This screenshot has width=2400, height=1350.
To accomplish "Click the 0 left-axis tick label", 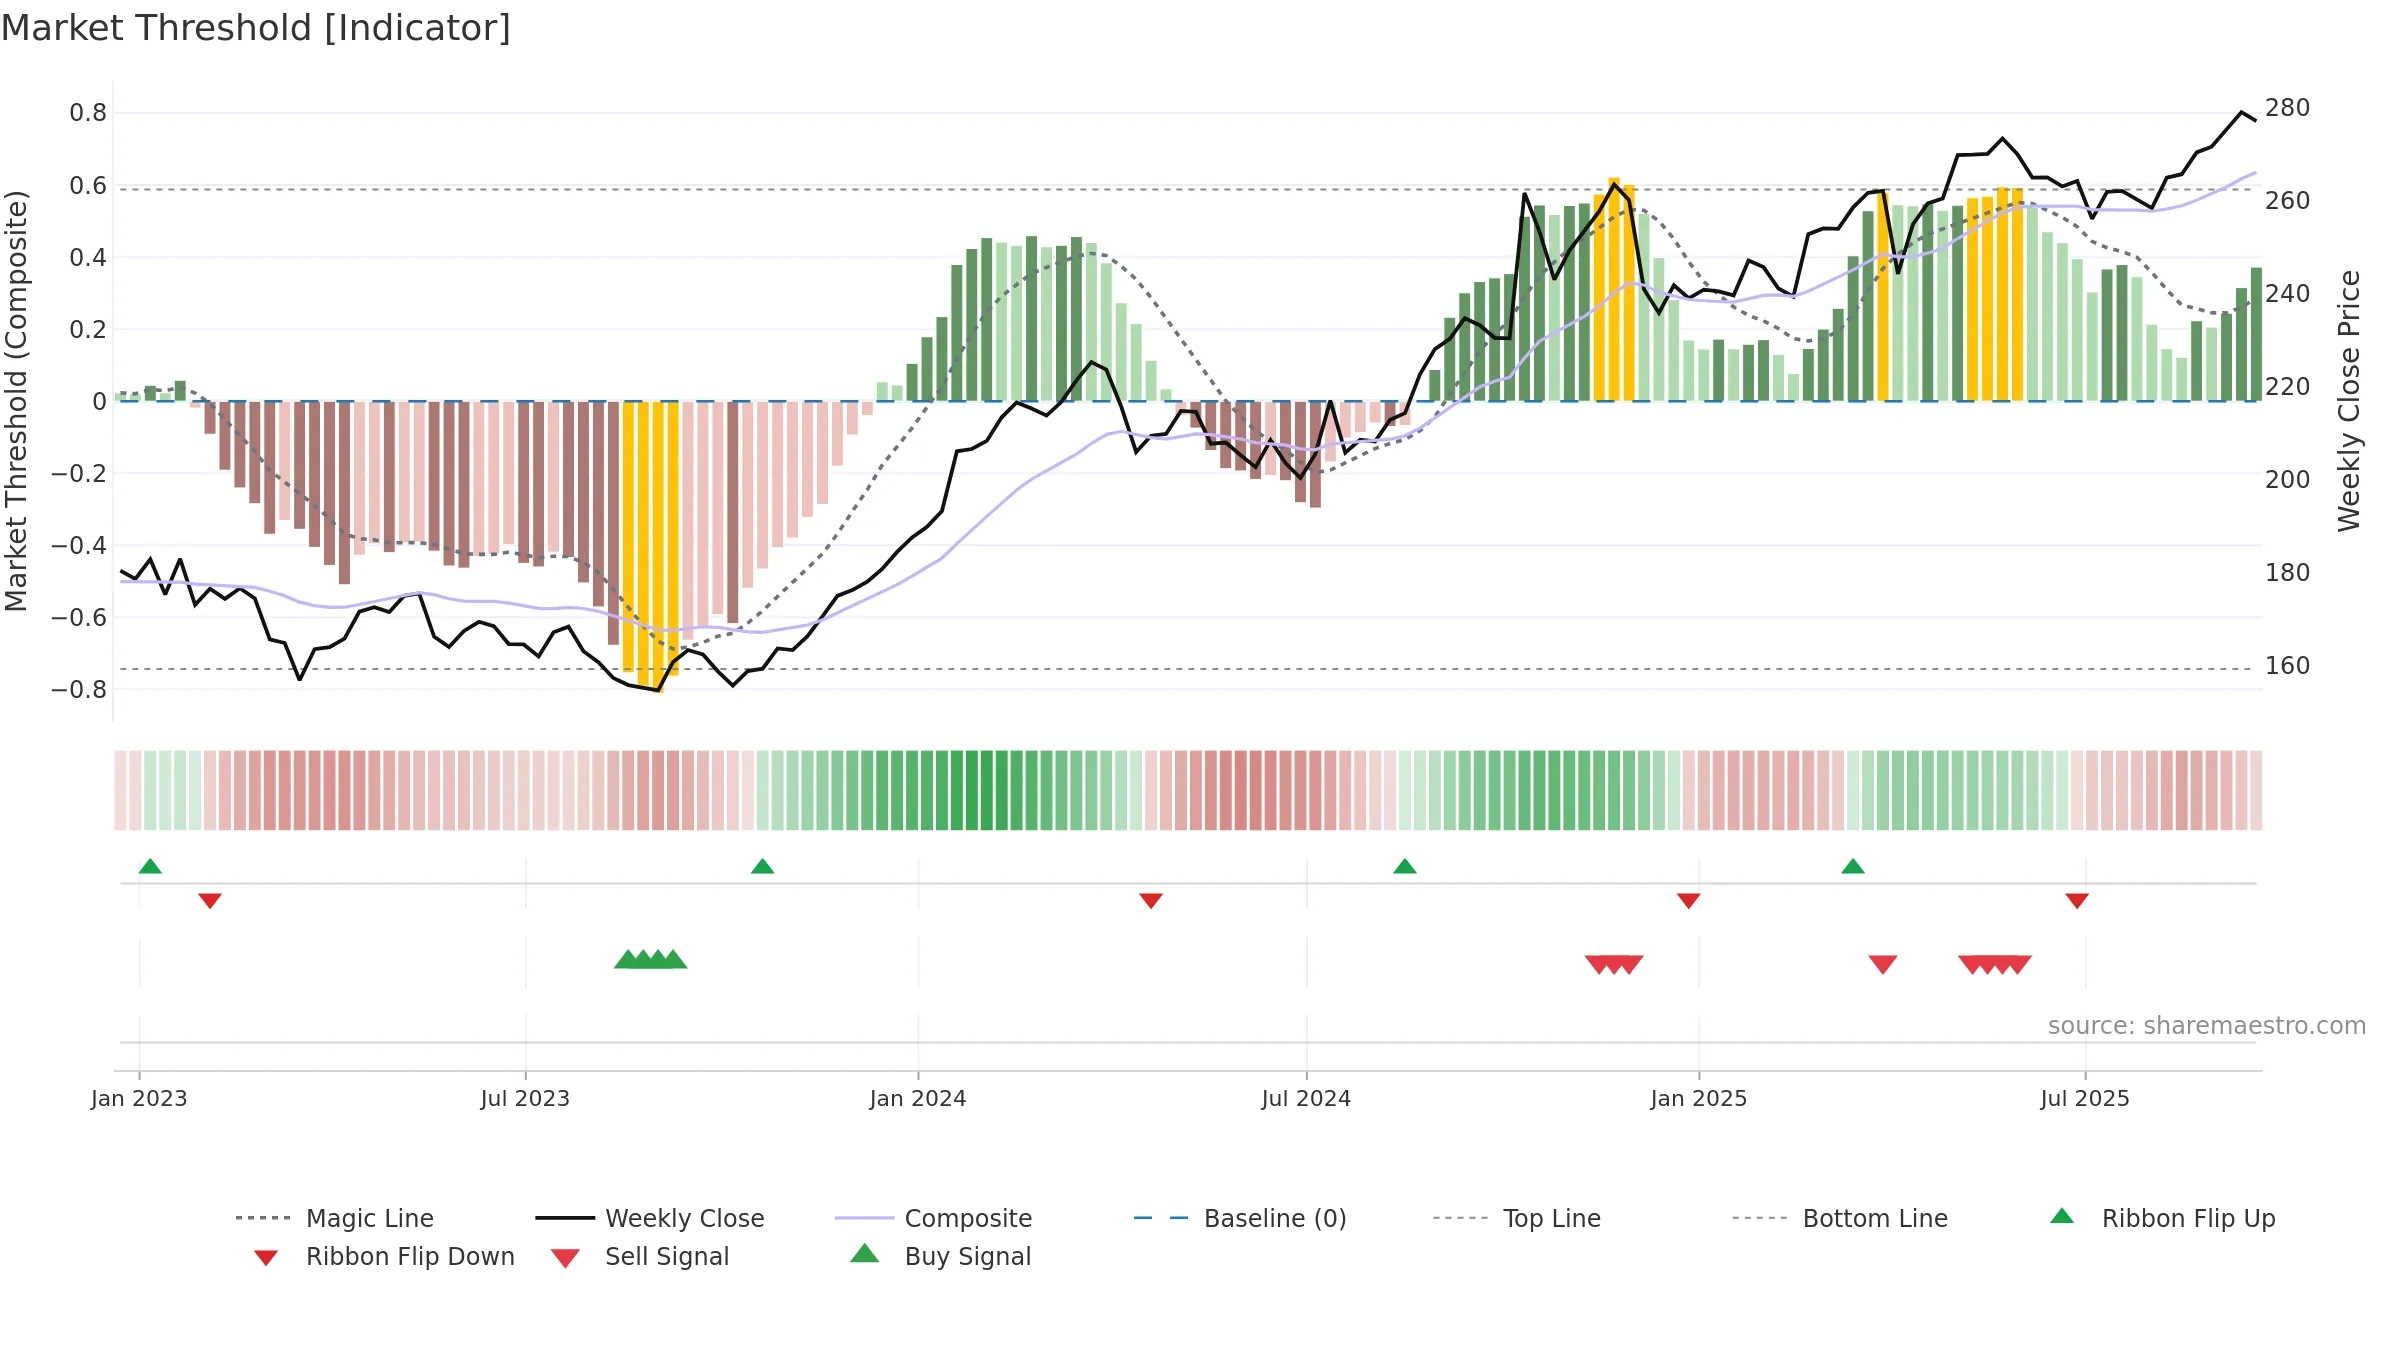I will tap(99, 401).
